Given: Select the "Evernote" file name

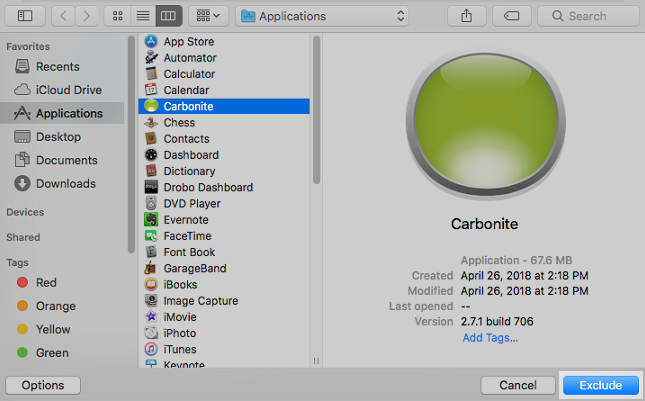Looking at the screenshot, I should pyautogui.click(x=186, y=220).
